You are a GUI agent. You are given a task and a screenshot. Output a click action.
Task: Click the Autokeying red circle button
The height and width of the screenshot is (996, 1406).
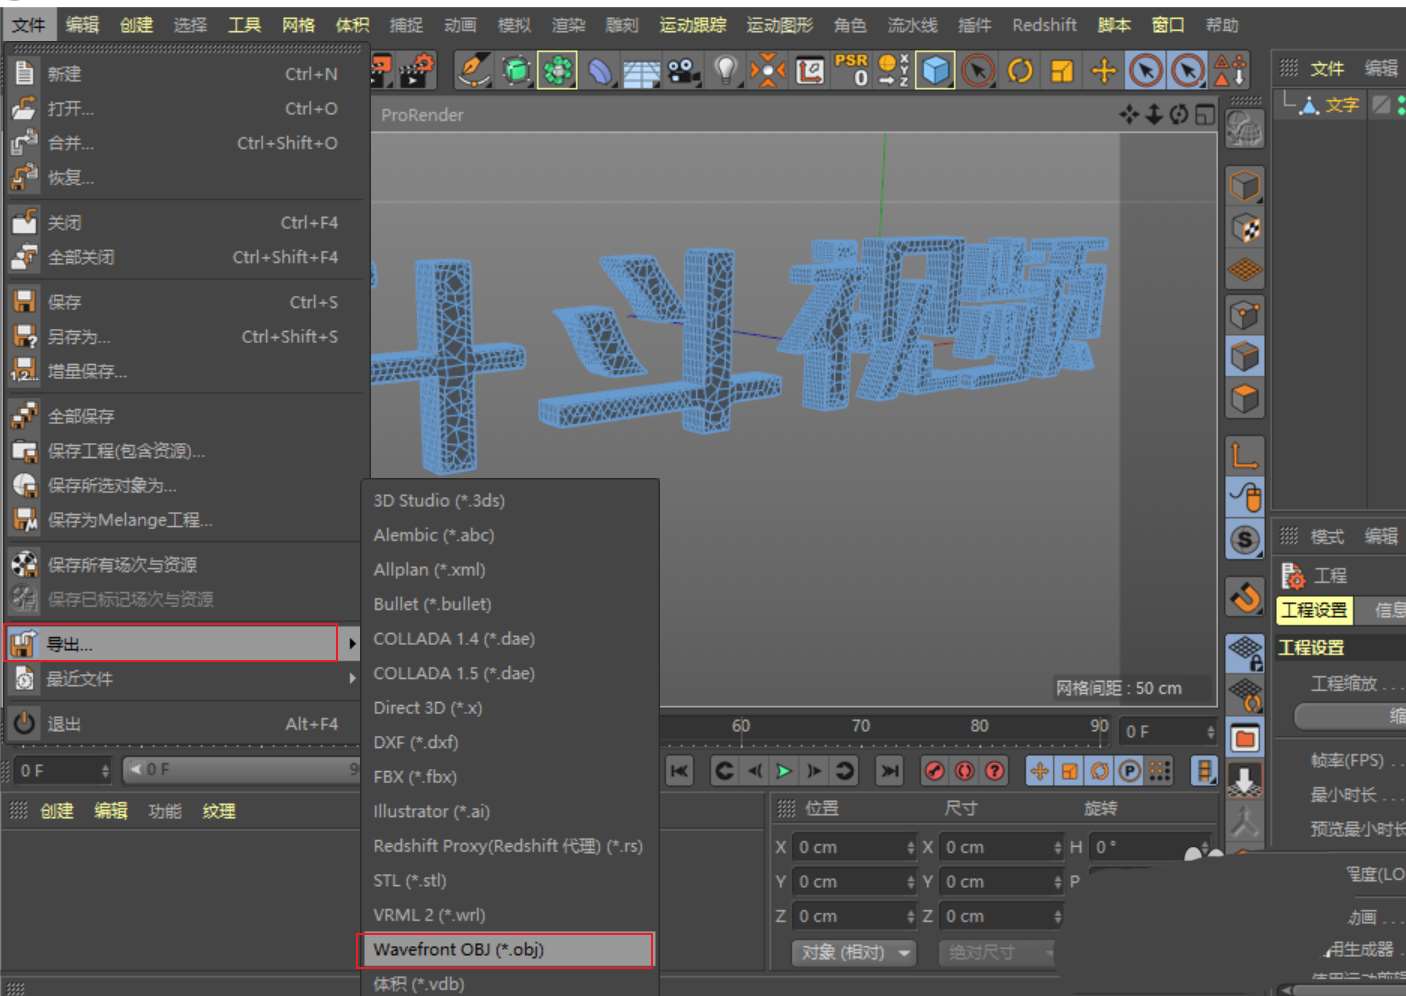(964, 770)
